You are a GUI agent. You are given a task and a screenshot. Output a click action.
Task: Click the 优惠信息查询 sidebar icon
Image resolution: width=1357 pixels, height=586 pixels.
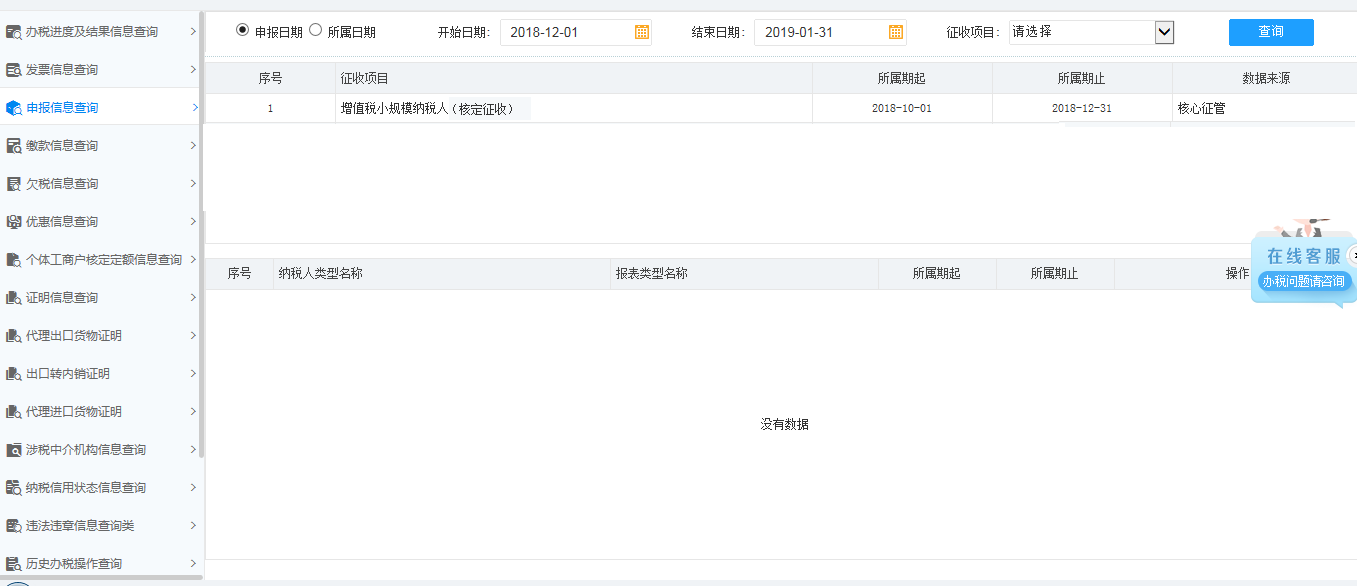pos(14,222)
